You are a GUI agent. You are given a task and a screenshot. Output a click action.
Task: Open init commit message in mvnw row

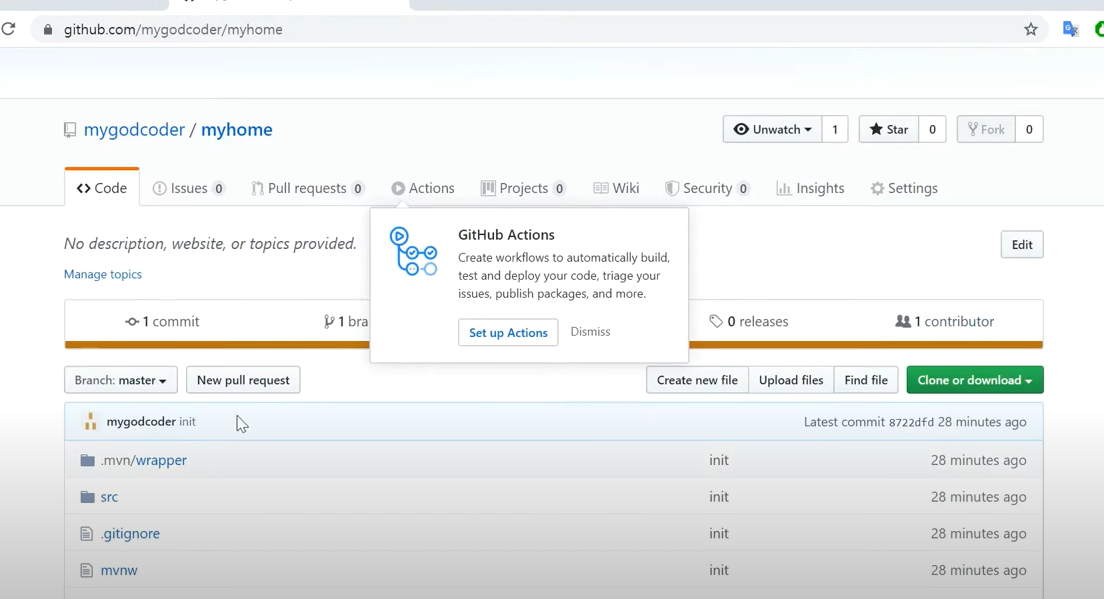click(719, 570)
